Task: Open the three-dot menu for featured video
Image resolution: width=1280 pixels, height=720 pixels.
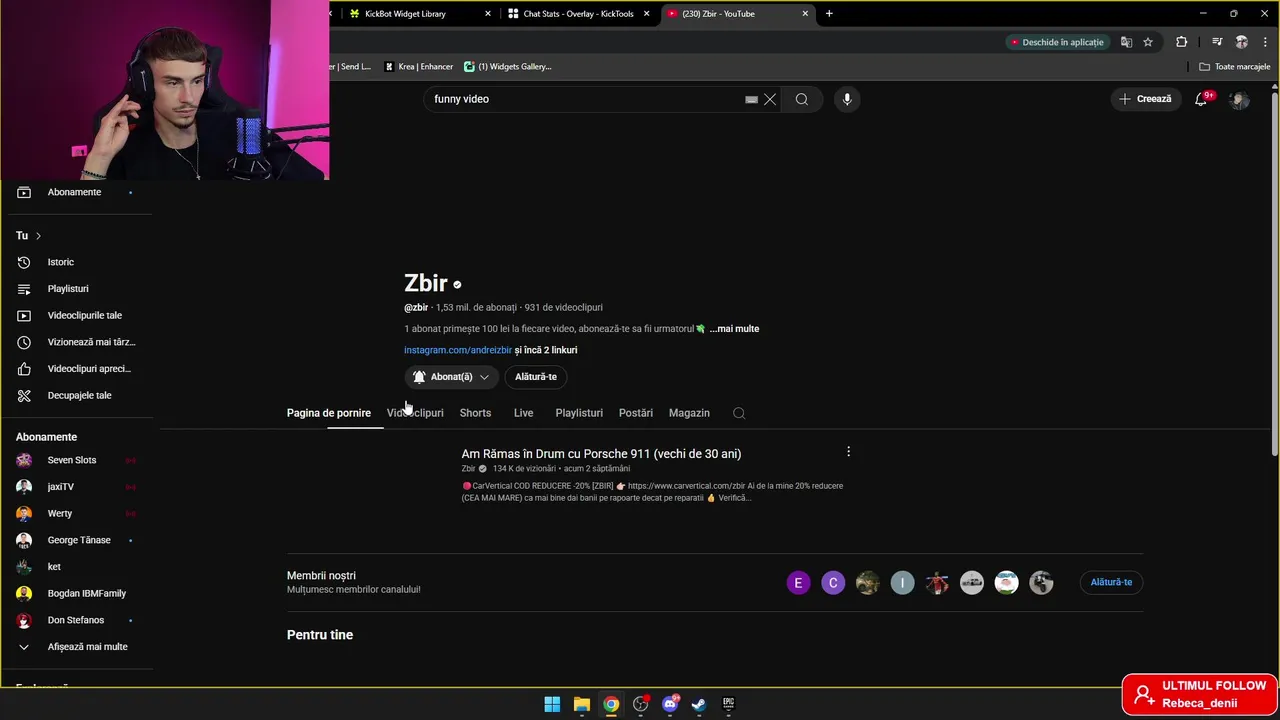Action: pos(848,452)
